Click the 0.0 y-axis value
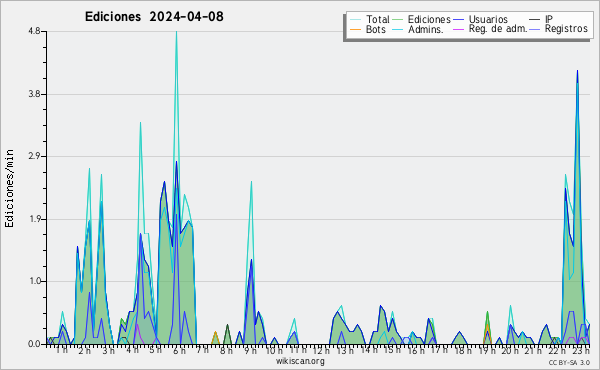 coord(34,344)
